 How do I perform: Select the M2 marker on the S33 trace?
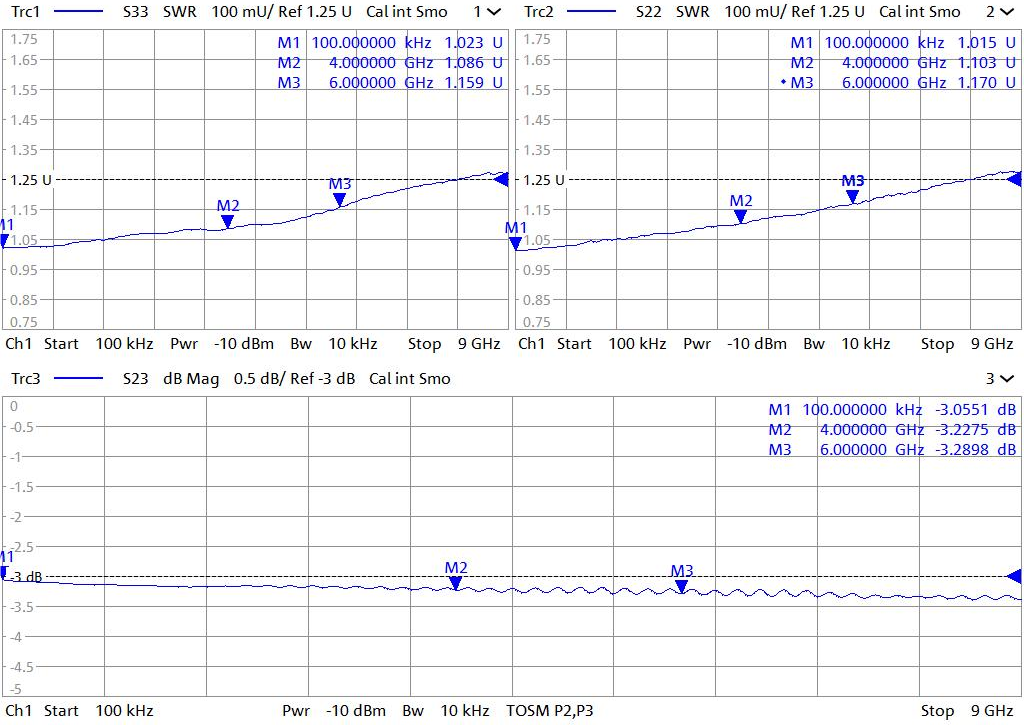tap(228, 221)
